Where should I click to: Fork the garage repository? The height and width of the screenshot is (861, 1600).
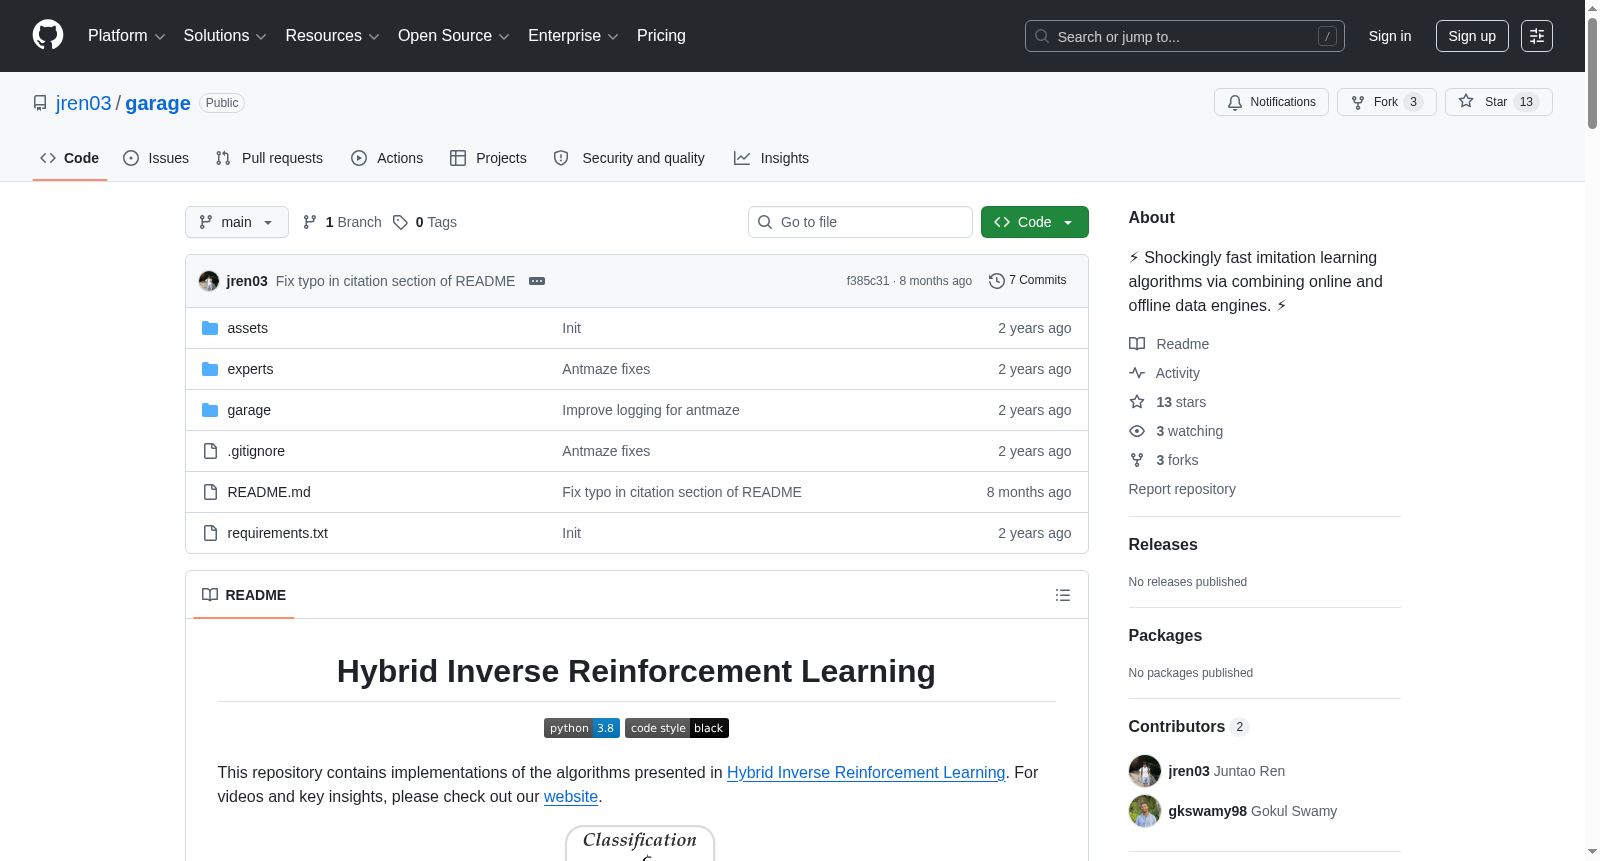click(1386, 102)
